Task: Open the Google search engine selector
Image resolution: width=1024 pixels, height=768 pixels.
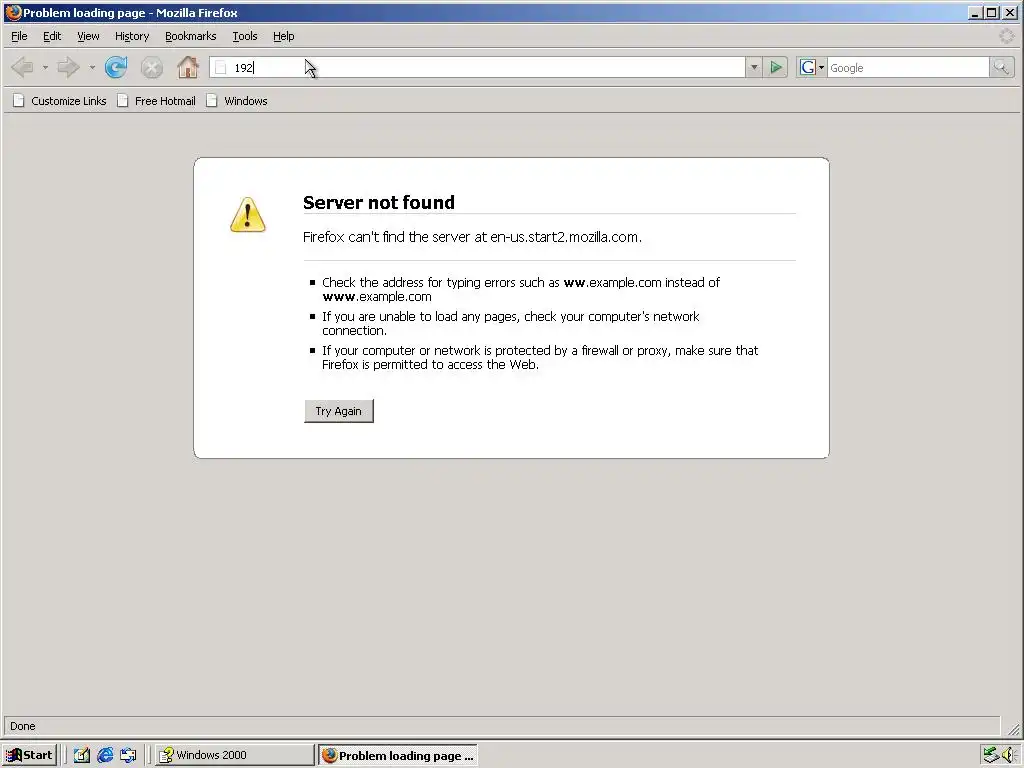Action: point(812,67)
